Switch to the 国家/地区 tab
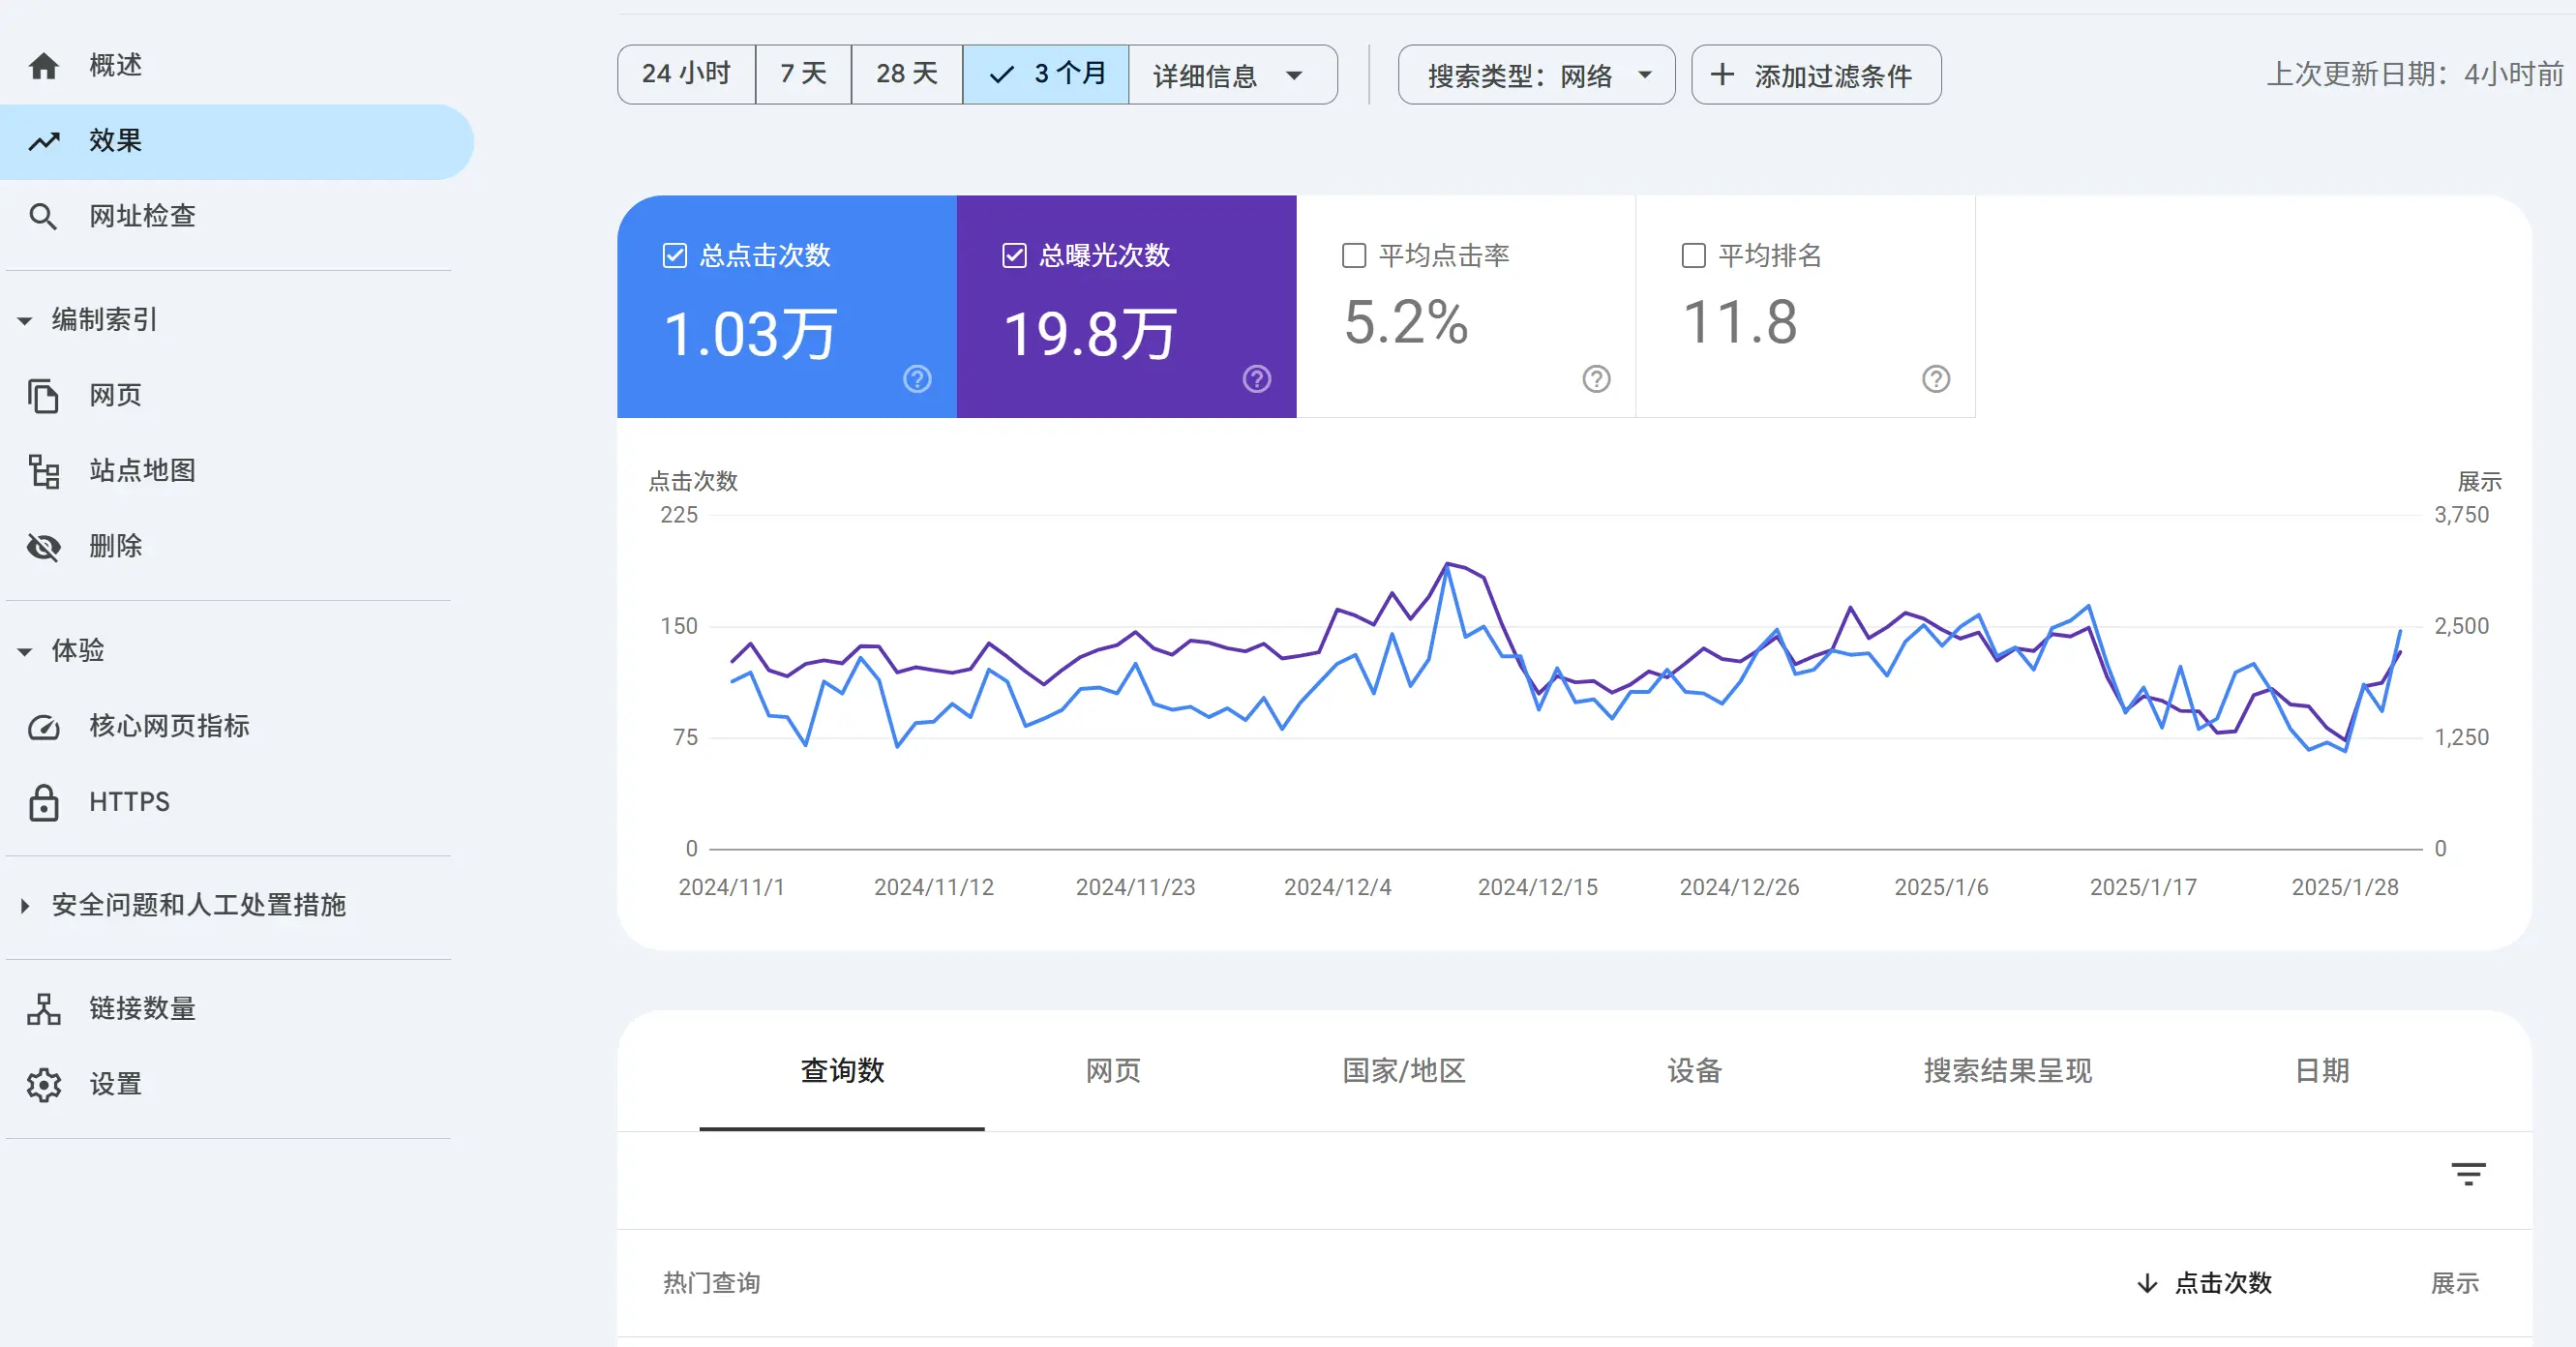Viewport: 2576px width, 1347px height. [x=1402, y=1070]
